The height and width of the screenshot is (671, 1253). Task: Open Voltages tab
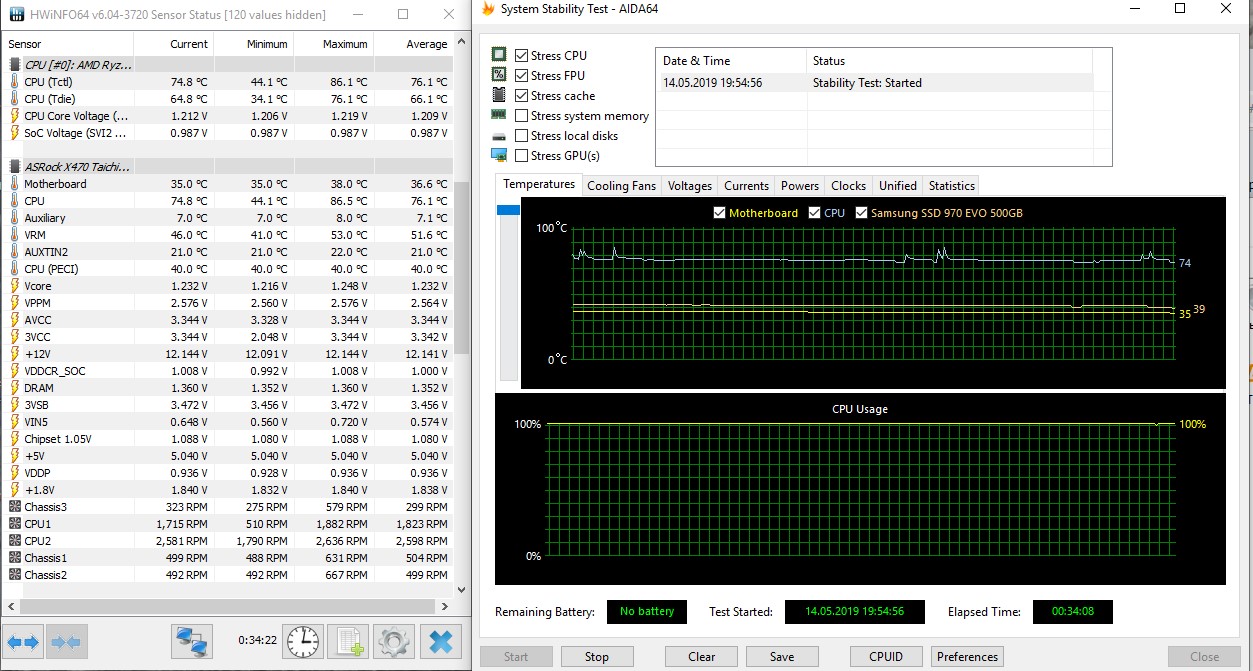690,186
